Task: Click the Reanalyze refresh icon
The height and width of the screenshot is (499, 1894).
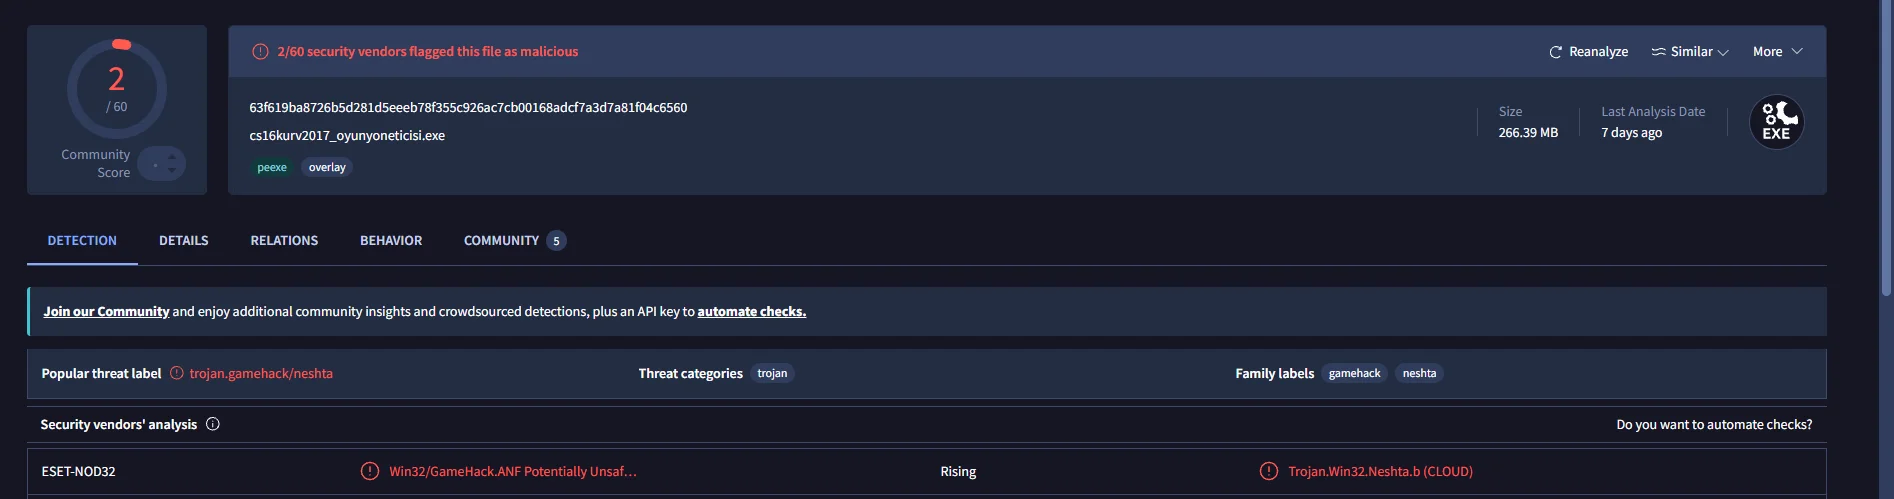Action: [1555, 52]
